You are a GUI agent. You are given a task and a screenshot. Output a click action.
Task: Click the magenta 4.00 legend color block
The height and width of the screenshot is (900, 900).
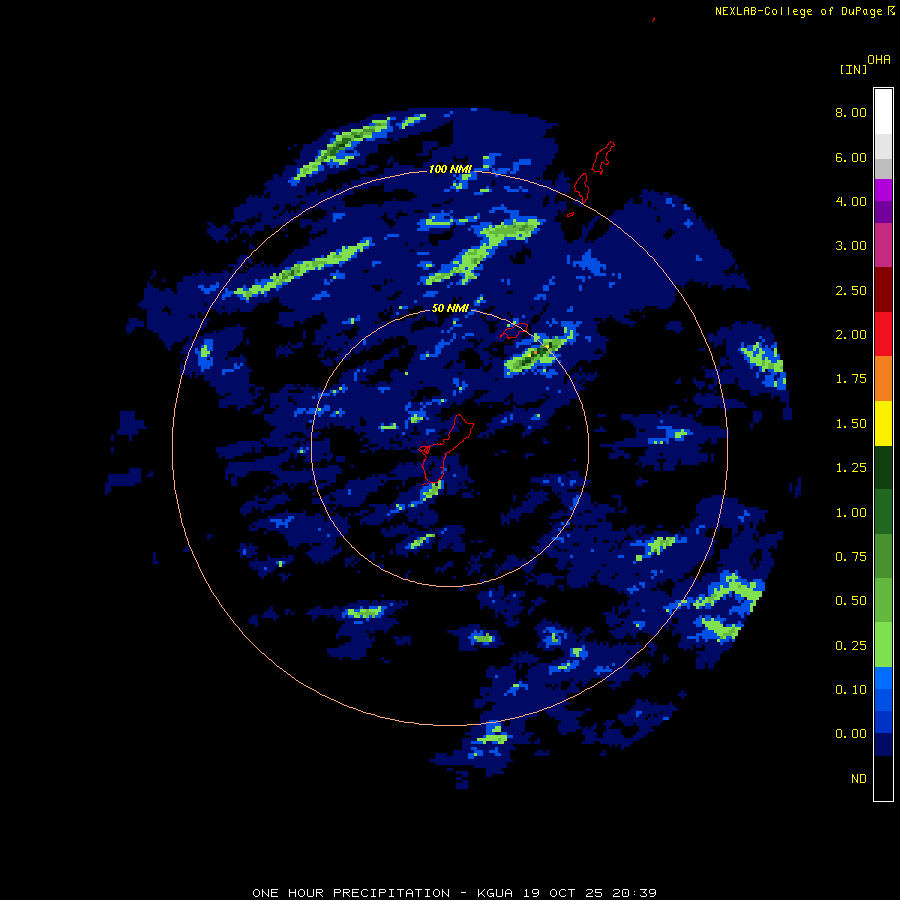[x=883, y=190]
